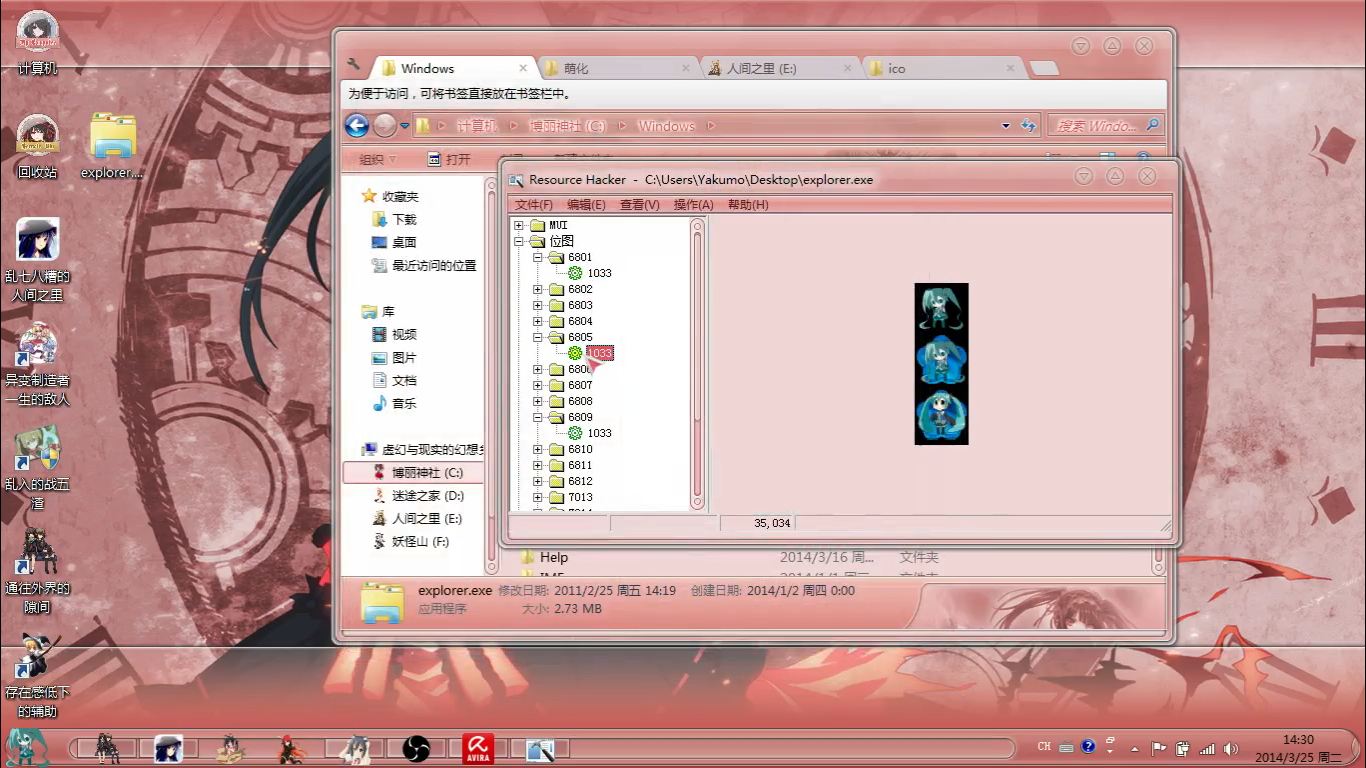The width and height of the screenshot is (1366, 768).
Task: Click the Miku bitmap preview image
Action: click(941, 364)
